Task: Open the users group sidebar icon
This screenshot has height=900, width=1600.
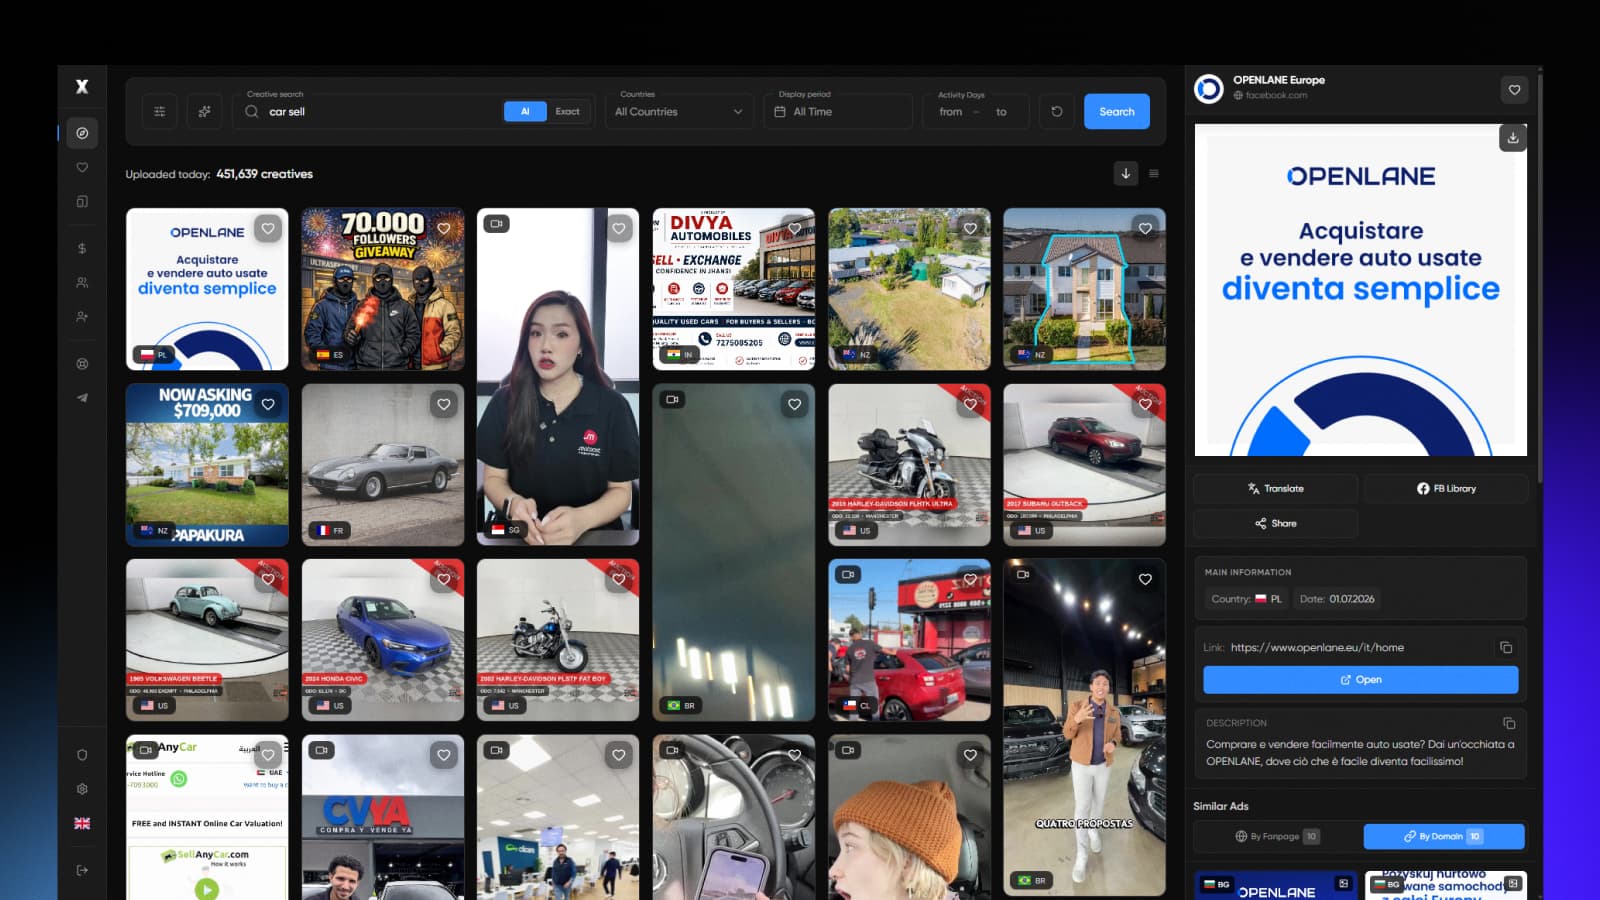Action: 82,283
